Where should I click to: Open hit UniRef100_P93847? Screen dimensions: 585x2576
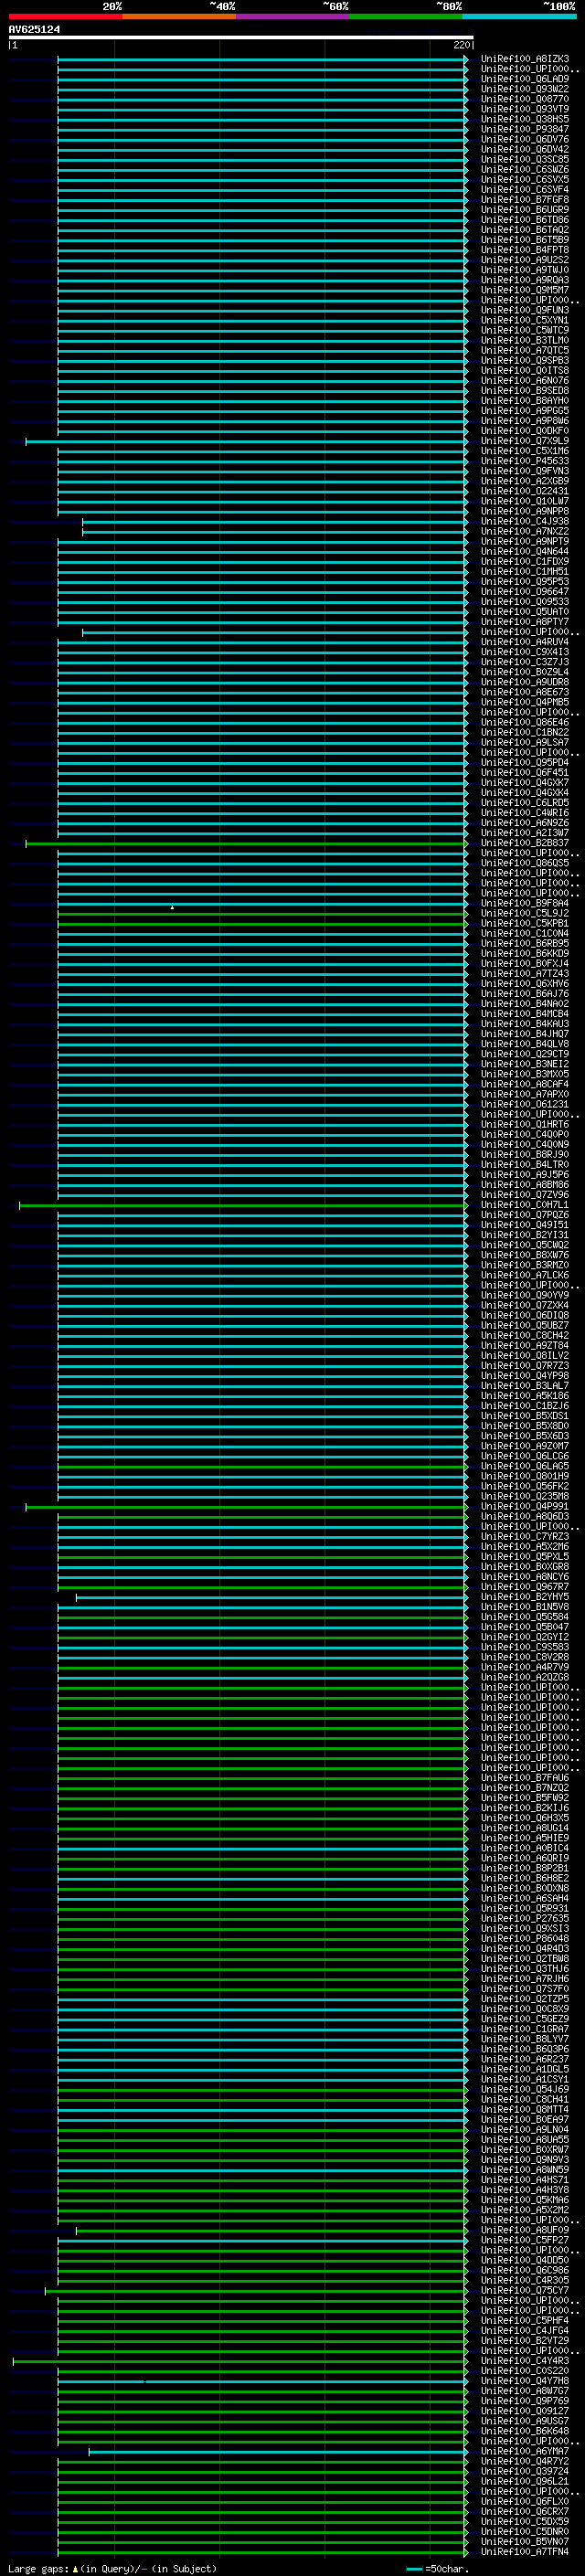(524, 129)
